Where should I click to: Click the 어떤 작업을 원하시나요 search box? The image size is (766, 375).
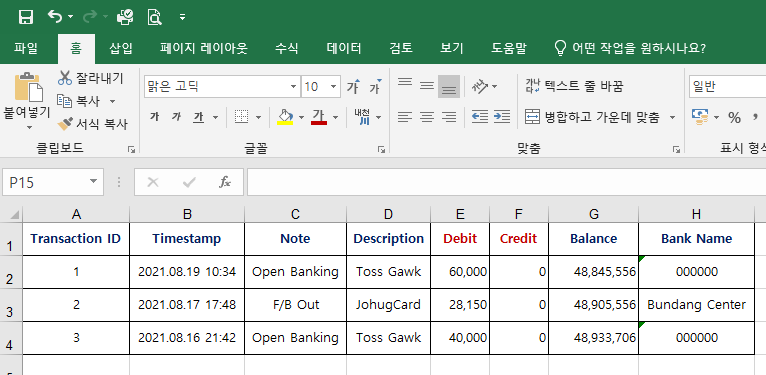(630, 48)
